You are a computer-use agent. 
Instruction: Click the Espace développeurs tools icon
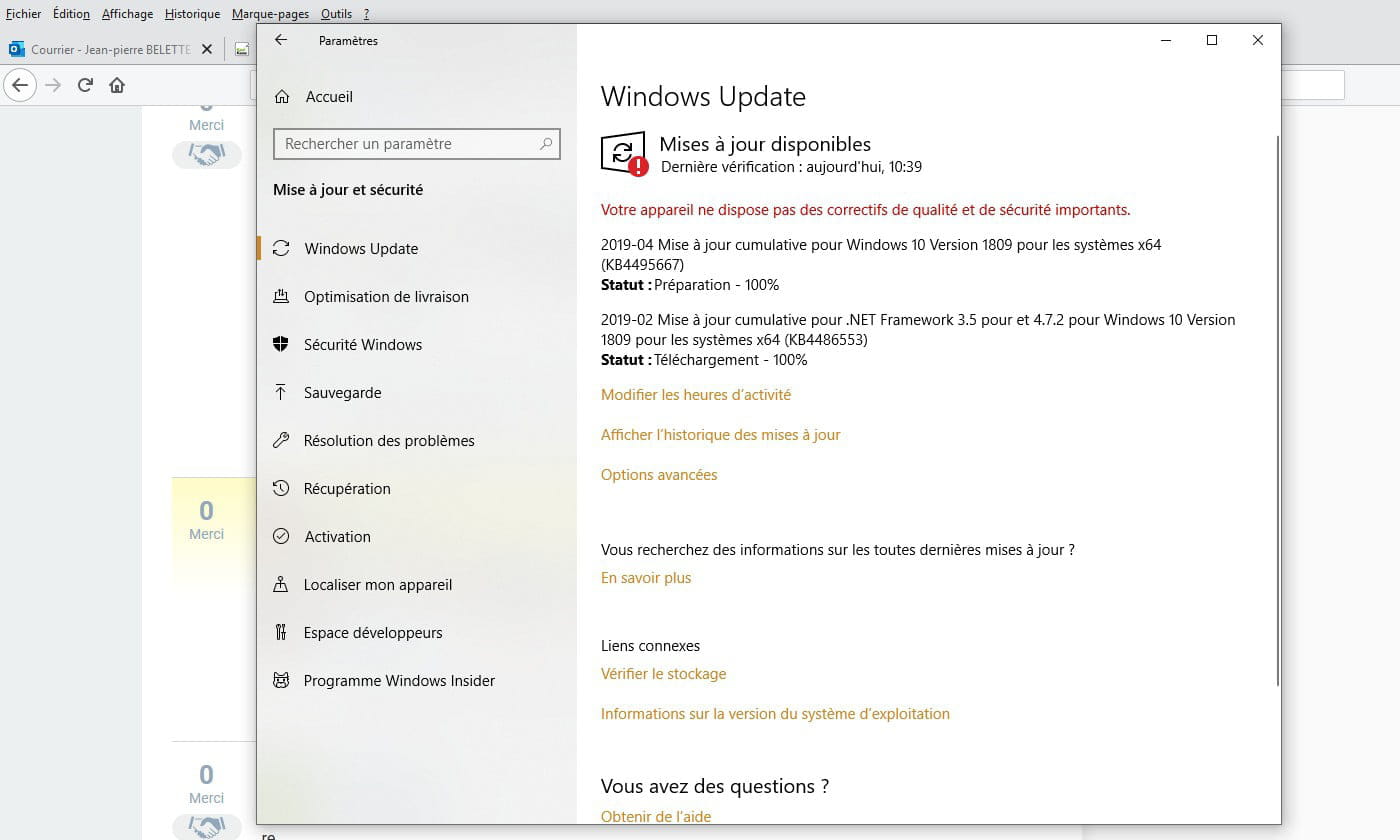pyautogui.click(x=281, y=632)
